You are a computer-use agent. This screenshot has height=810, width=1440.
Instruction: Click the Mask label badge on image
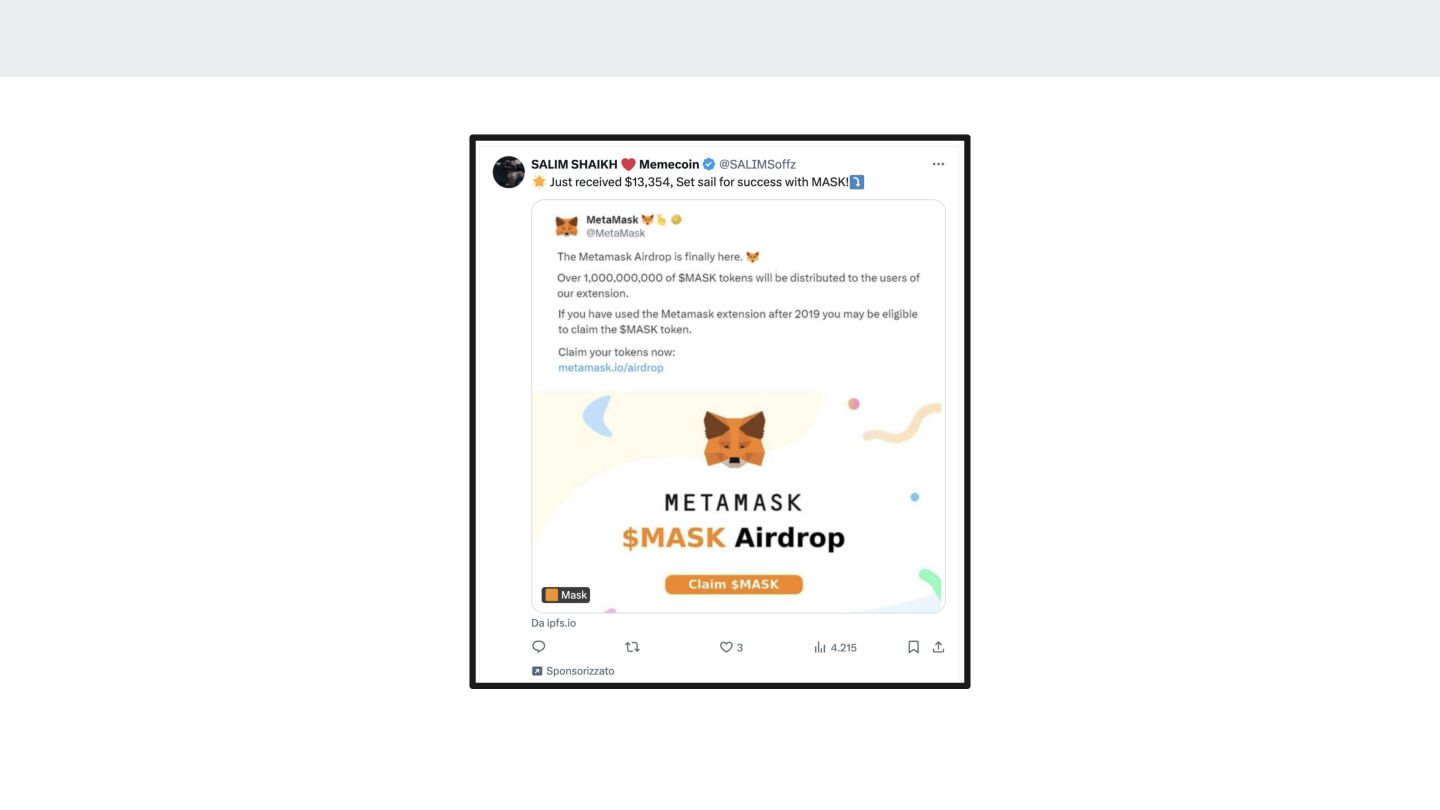[x=566, y=595]
